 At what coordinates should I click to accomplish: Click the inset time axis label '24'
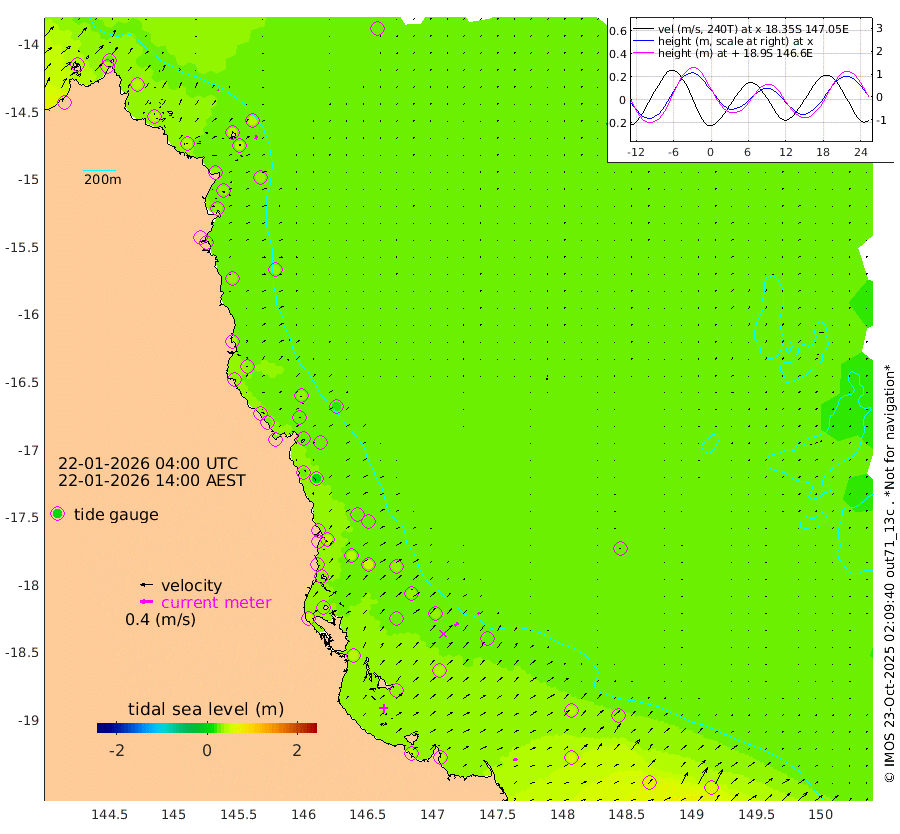860,152
